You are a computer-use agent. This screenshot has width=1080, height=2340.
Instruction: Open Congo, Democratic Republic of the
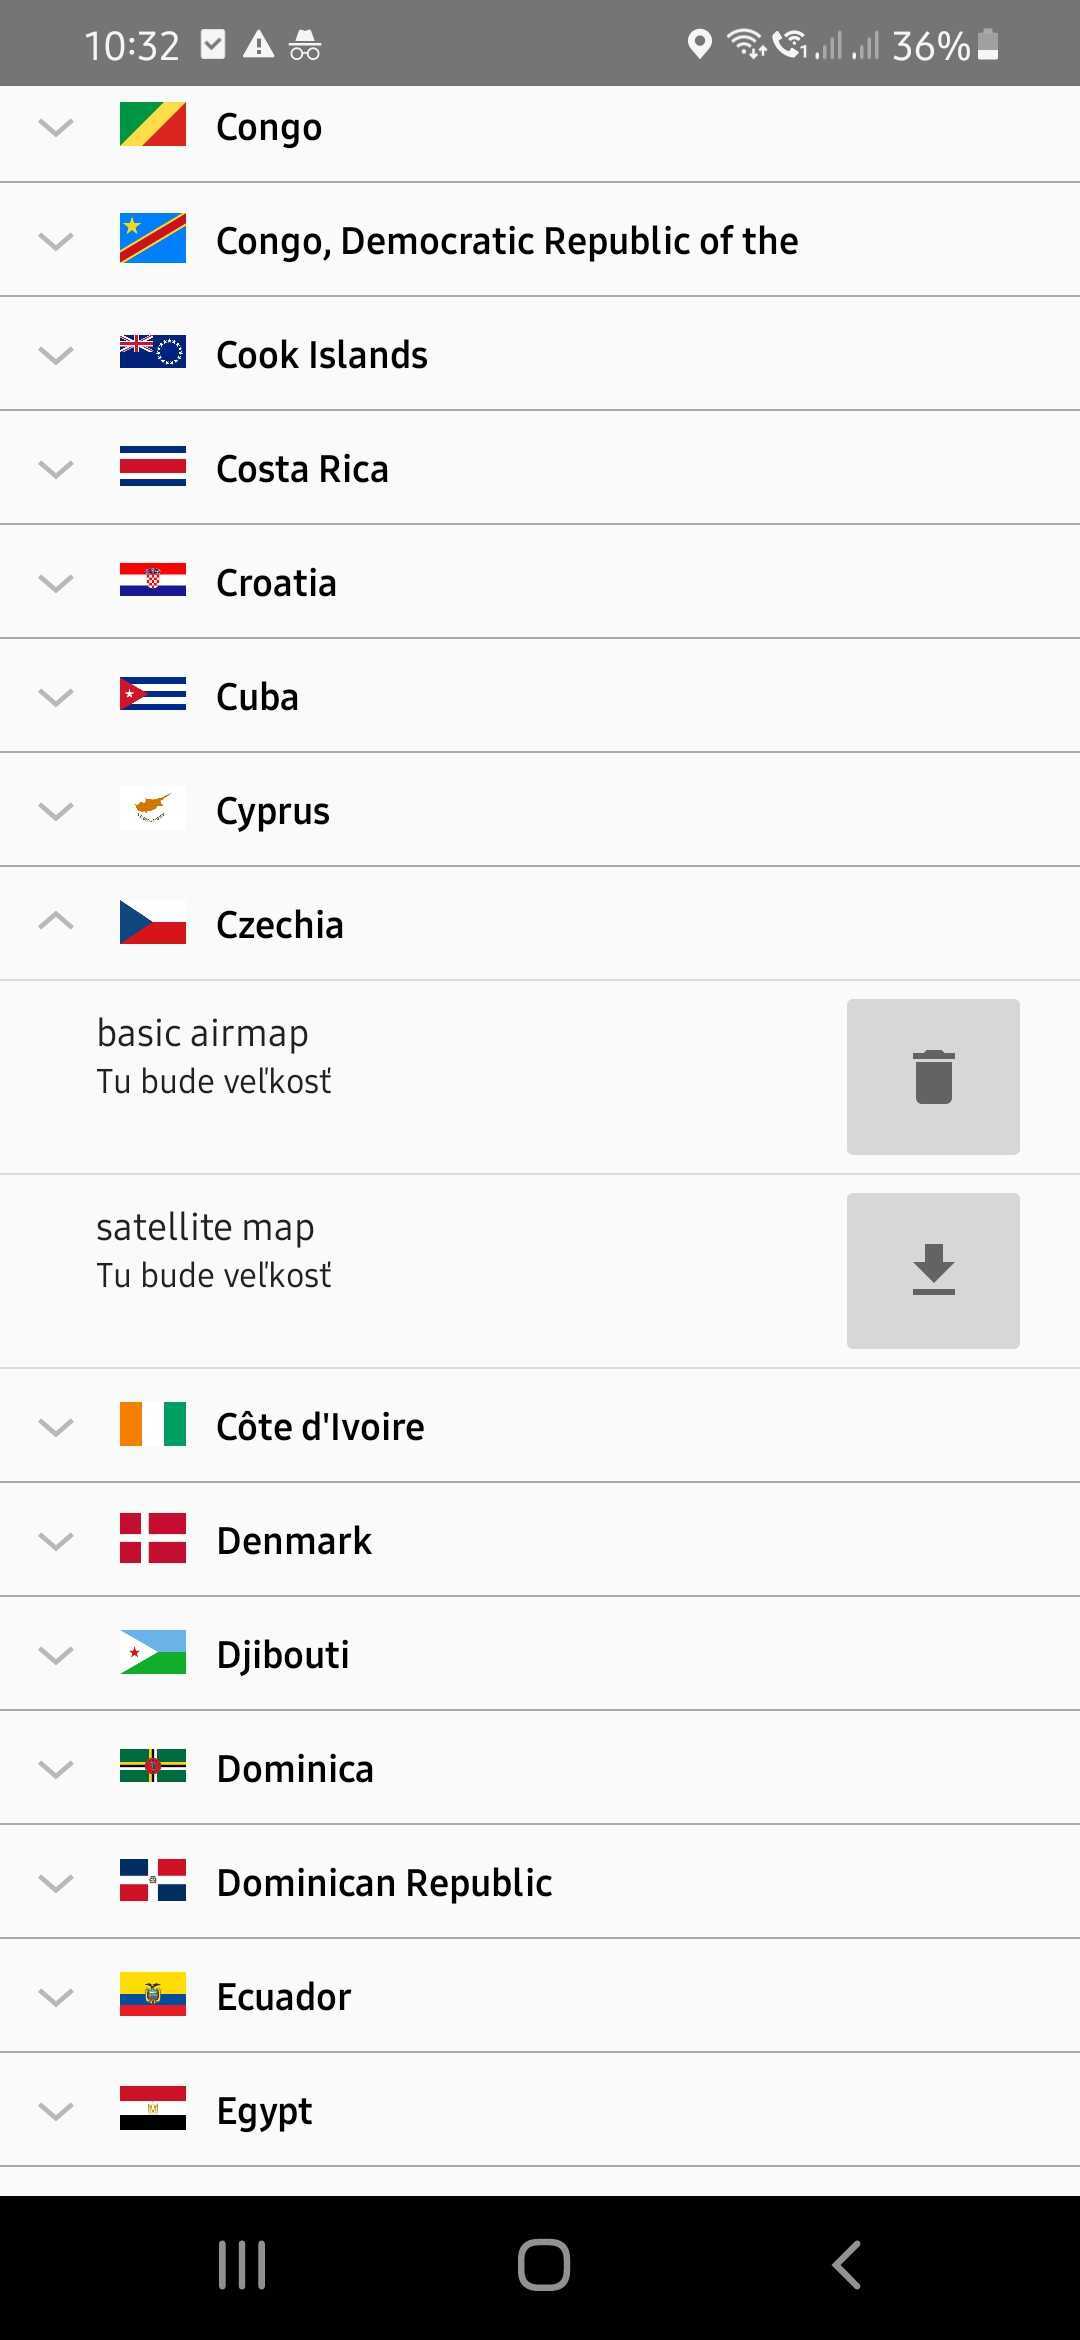506,240
